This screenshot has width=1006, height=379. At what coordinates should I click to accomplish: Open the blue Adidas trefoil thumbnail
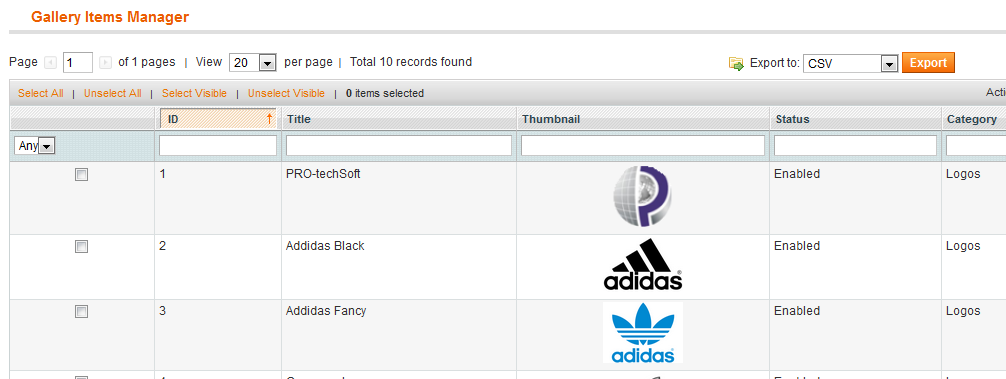tap(642, 333)
